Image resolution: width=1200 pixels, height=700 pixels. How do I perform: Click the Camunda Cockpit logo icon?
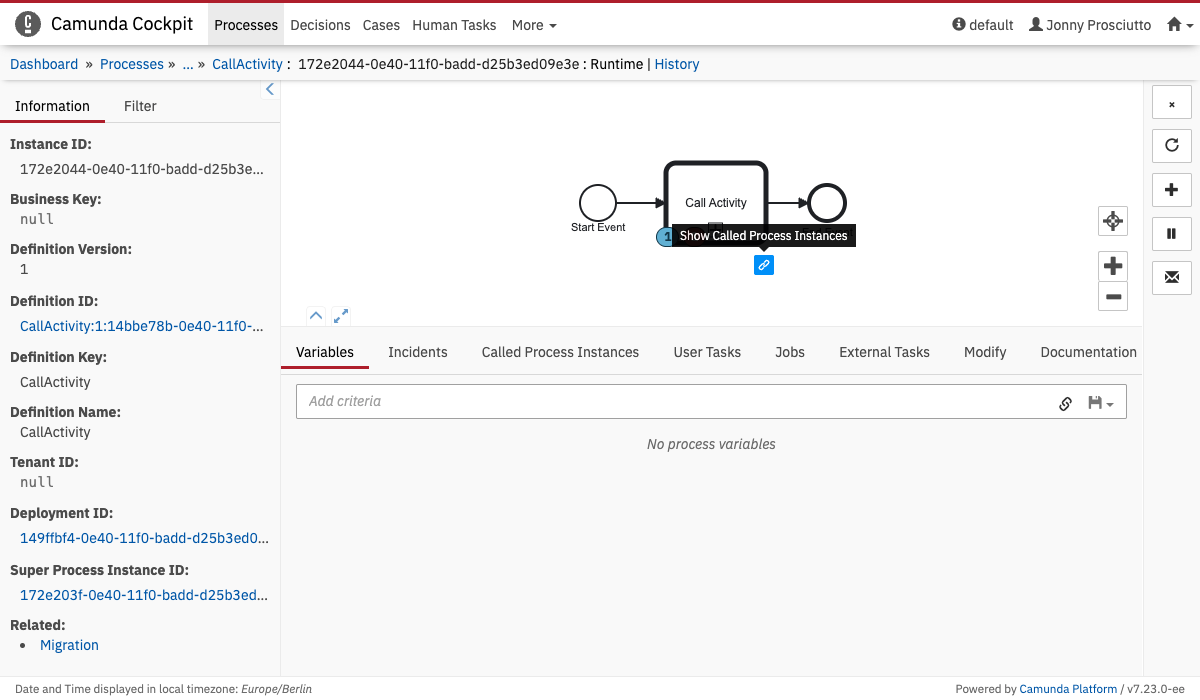click(28, 24)
